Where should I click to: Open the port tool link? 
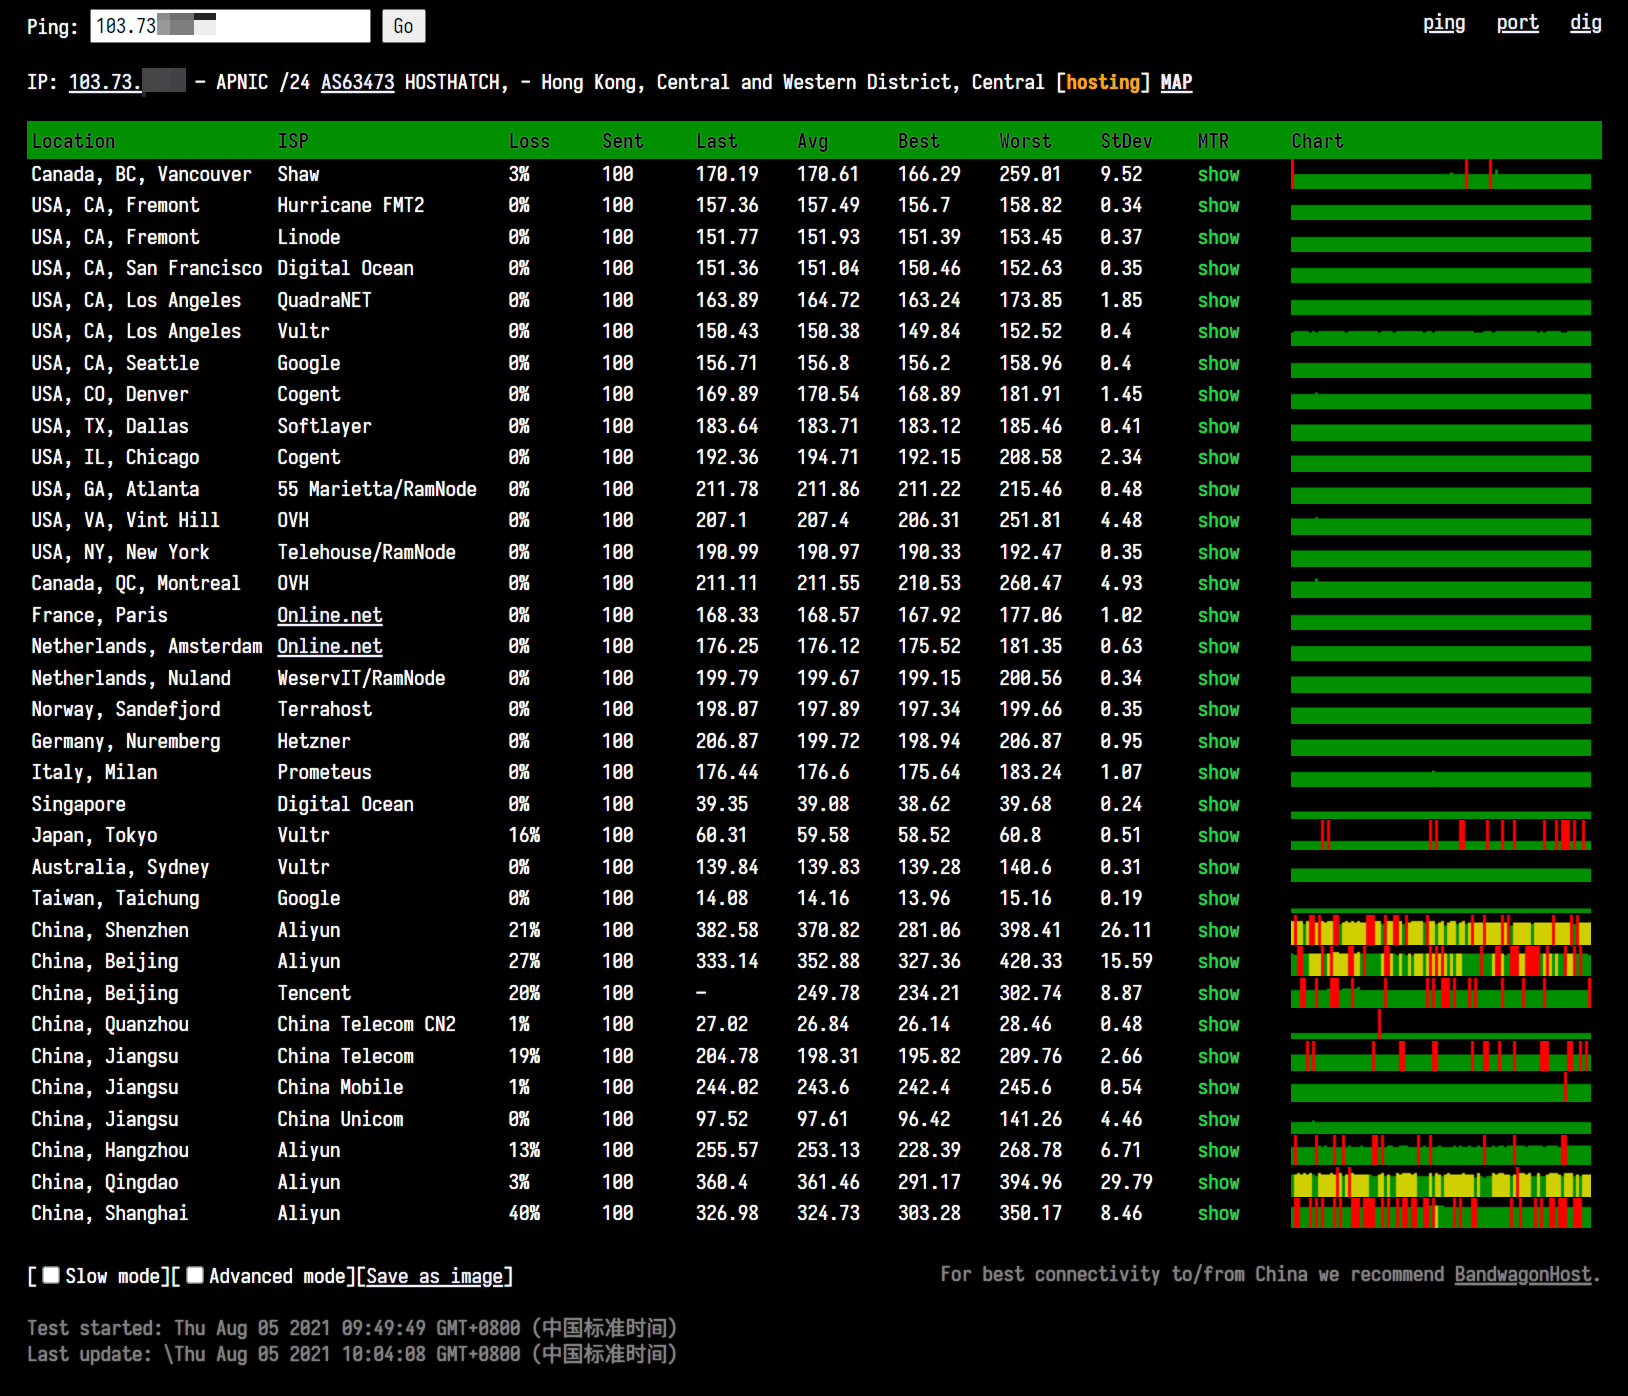click(x=1517, y=23)
